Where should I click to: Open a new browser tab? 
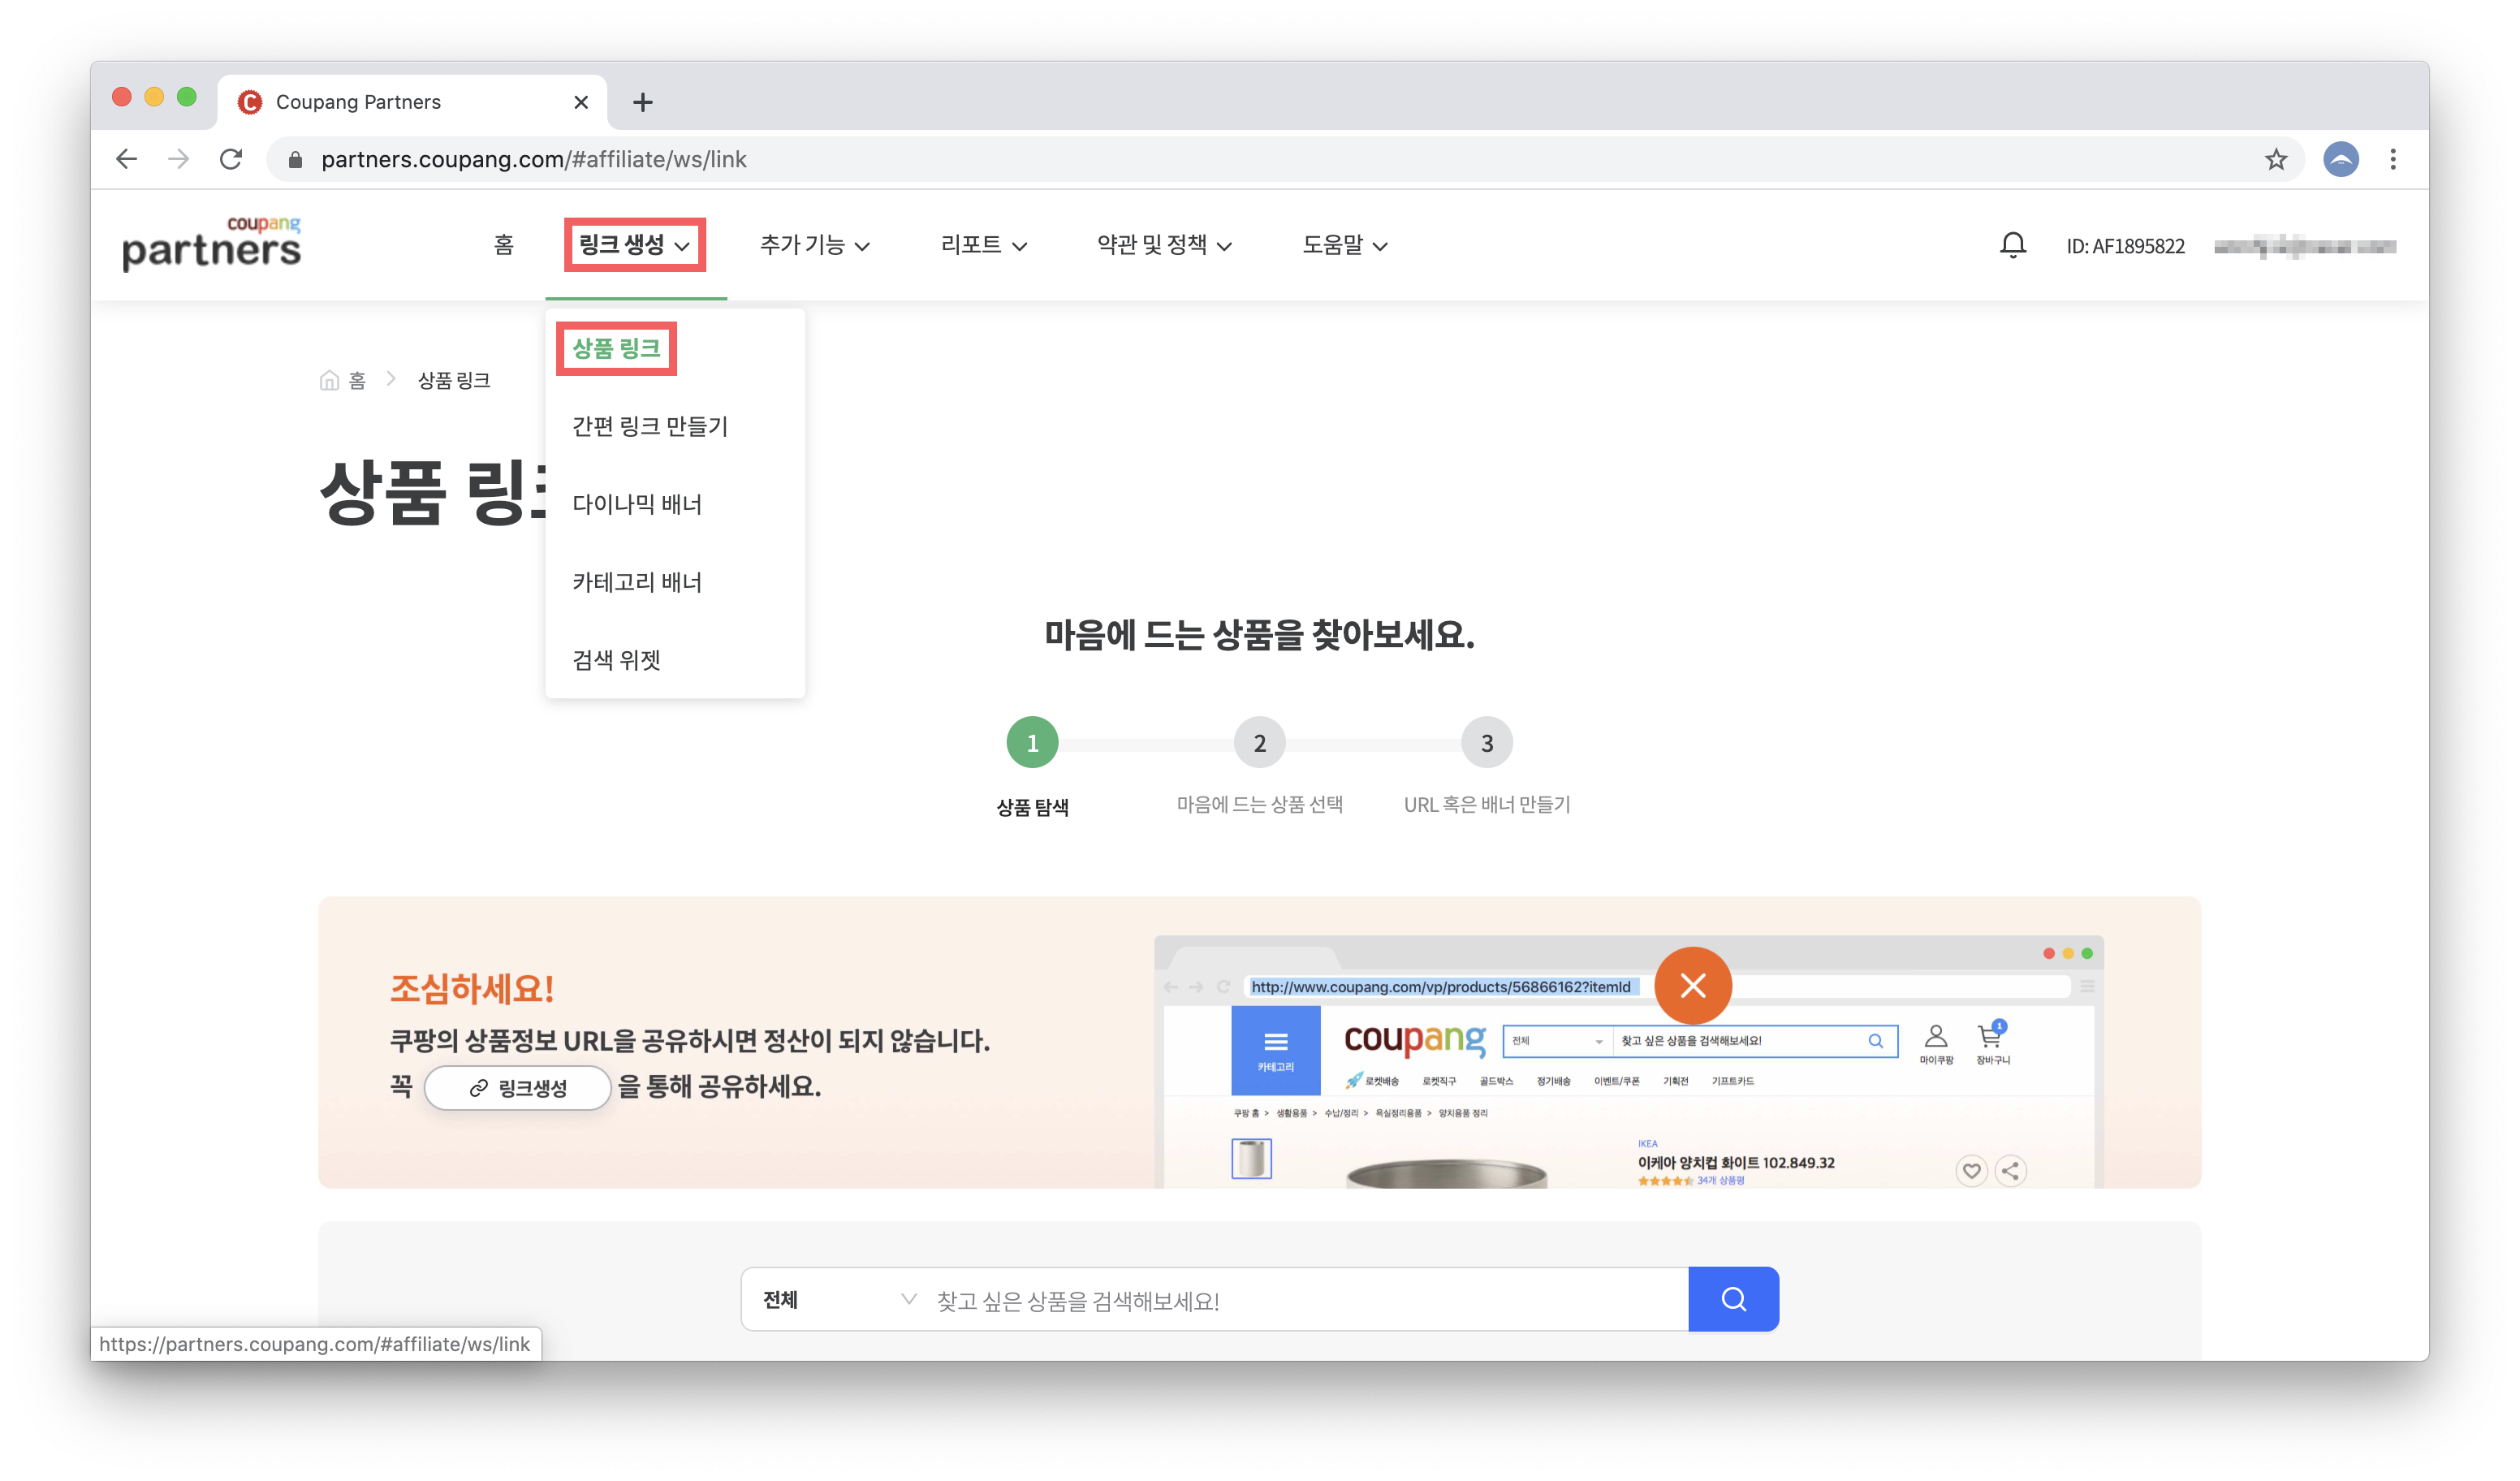click(643, 102)
